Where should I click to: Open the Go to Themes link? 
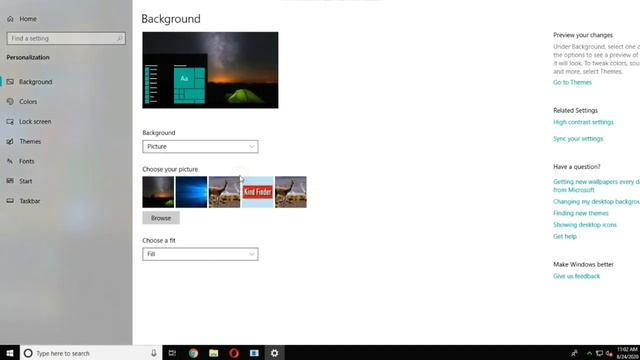click(x=572, y=82)
